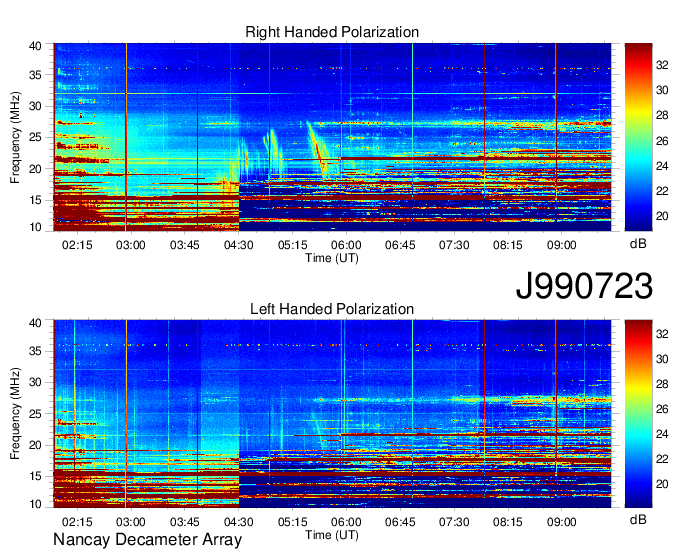Click the 04:30 time tick of Left Handed plot
This screenshot has width=680, height=552.
239,521
